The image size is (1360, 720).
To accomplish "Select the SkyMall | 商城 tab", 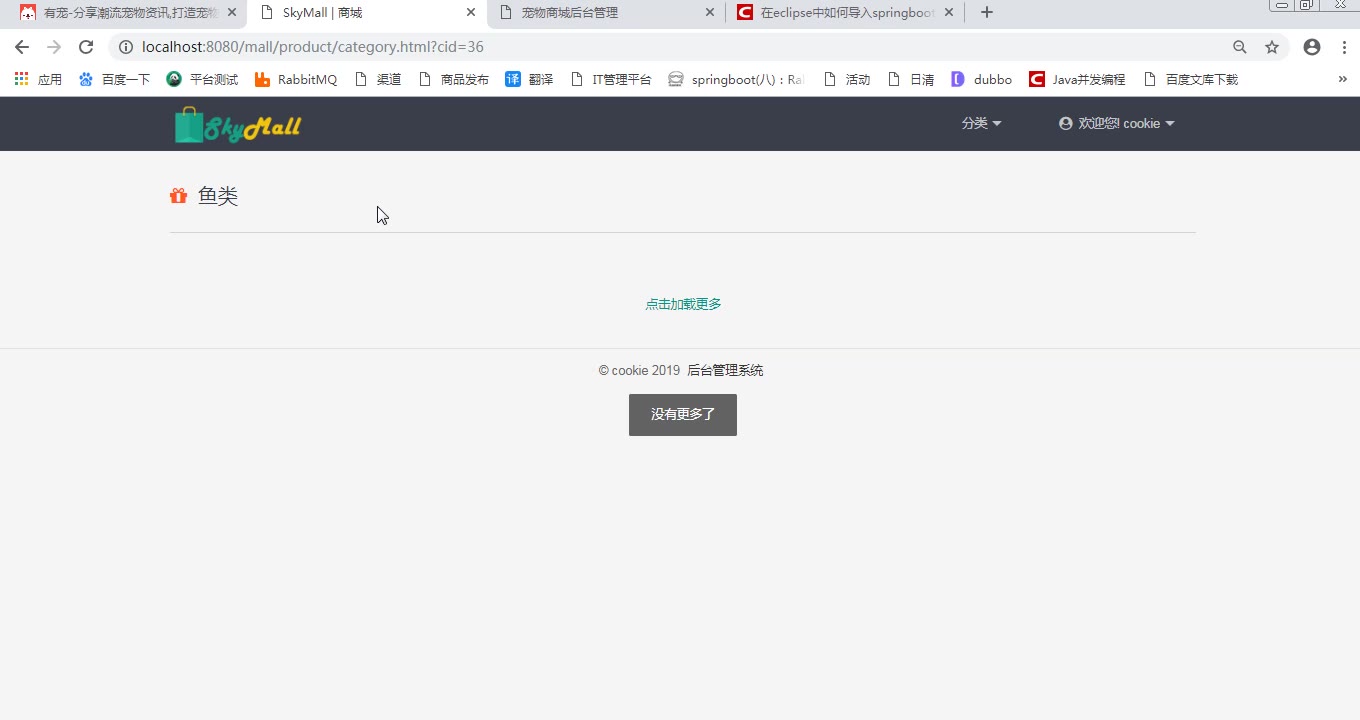I will 369,13.
